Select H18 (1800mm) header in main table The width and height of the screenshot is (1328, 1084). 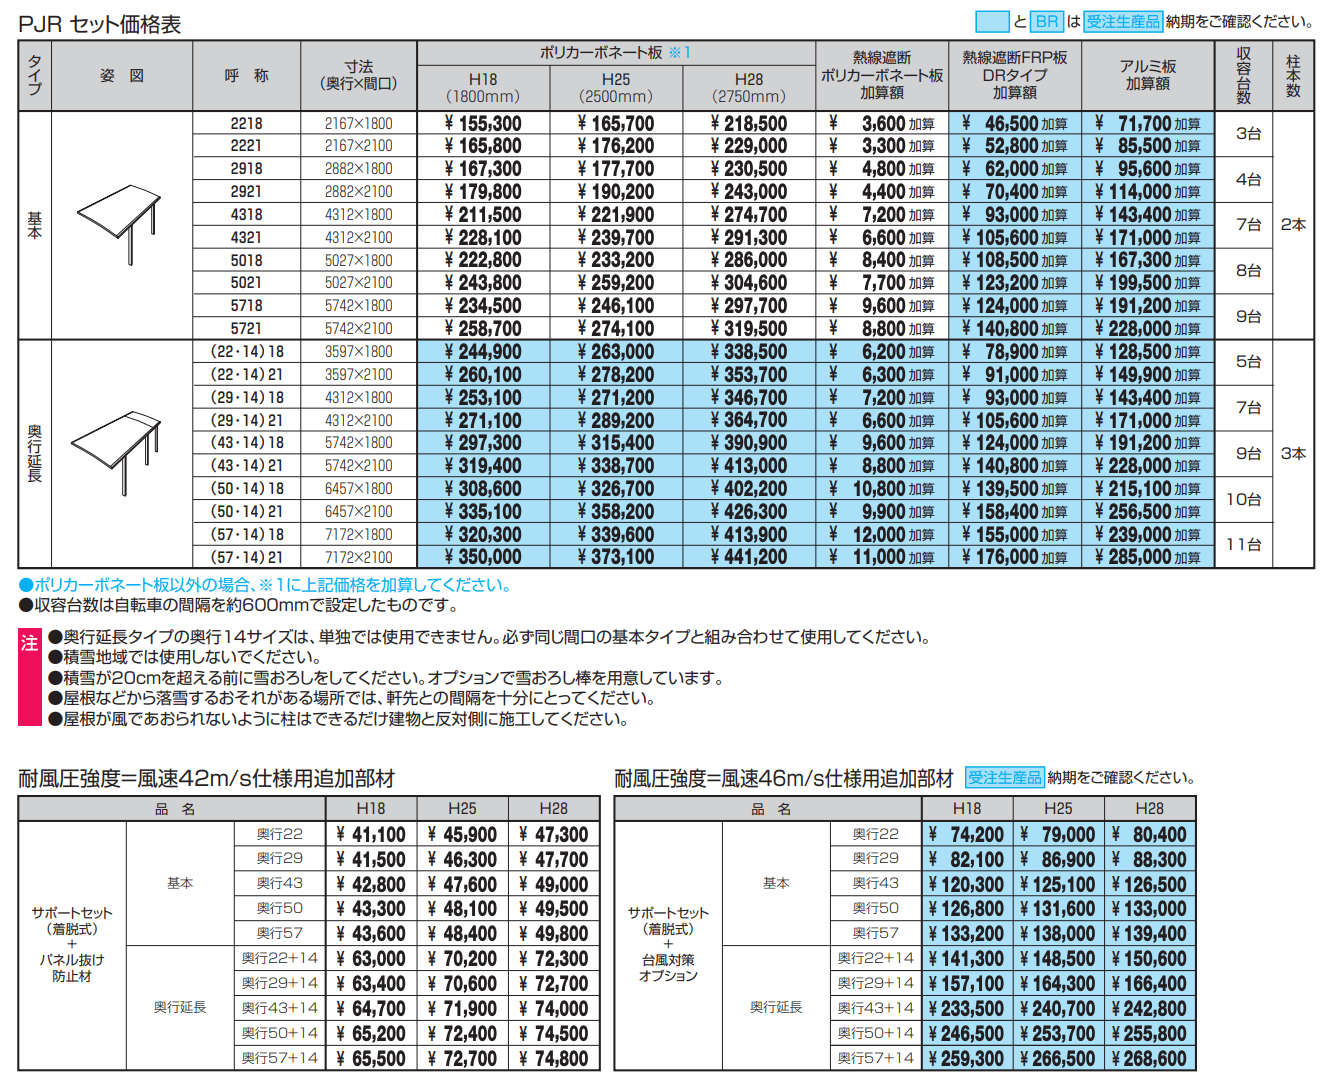(482, 87)
